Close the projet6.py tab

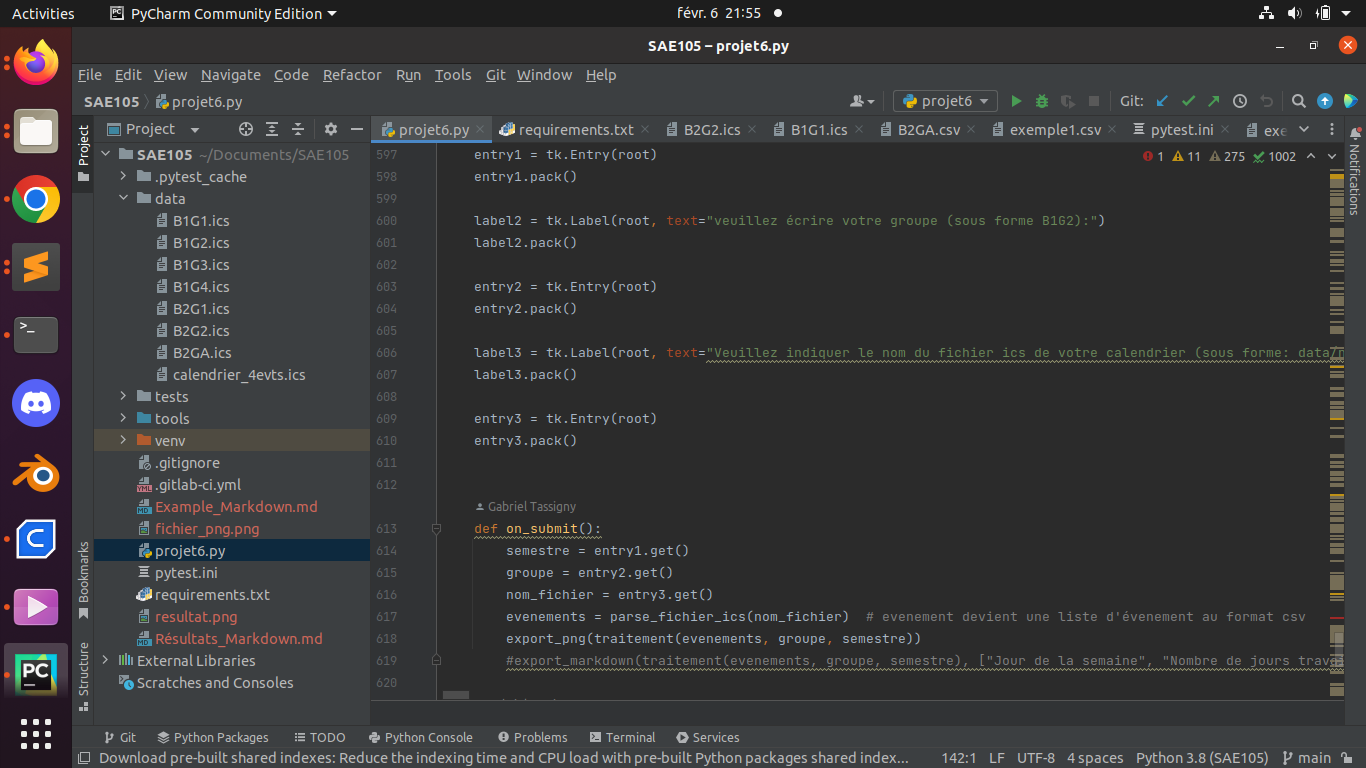click(481, 130)
